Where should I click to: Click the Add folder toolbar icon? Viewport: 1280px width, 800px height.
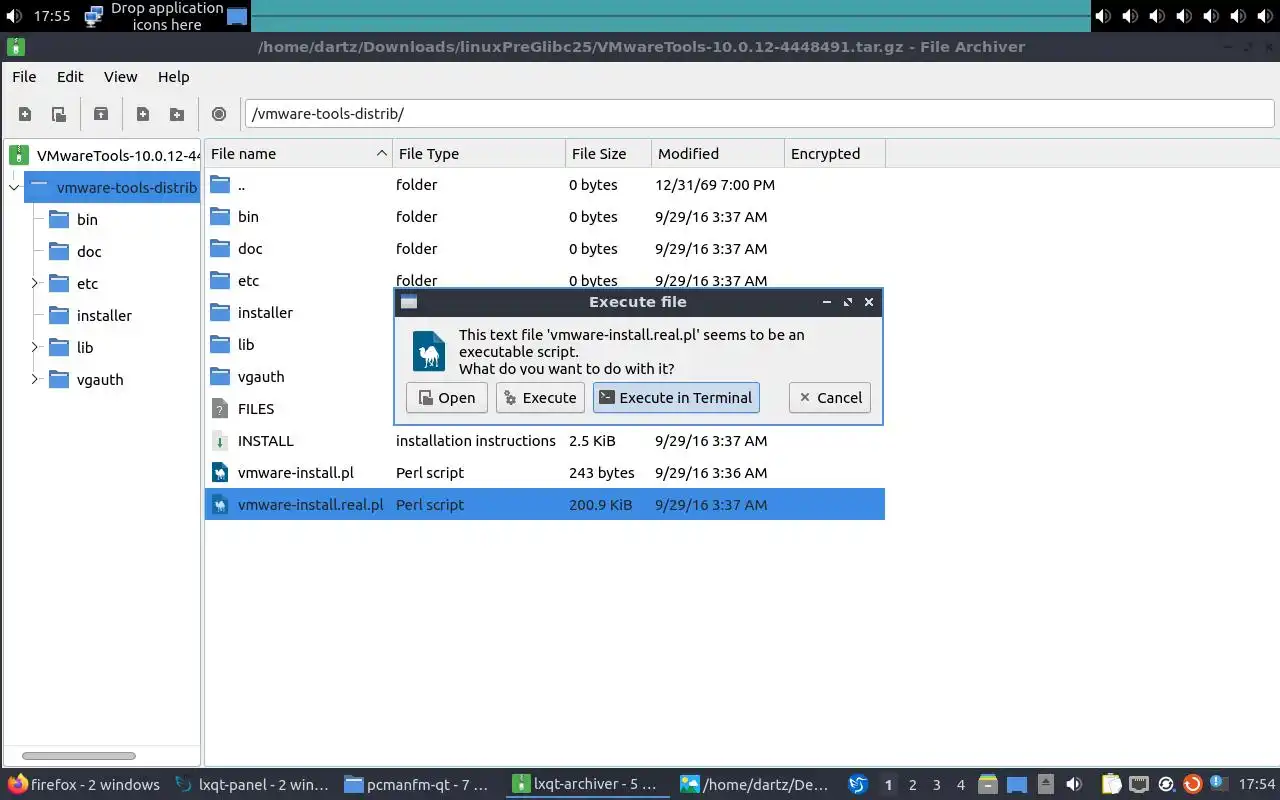(177, 114)
